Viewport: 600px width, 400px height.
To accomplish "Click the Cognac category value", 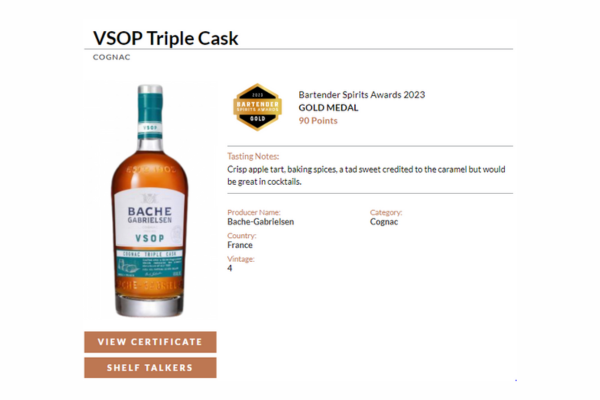I will pyautogui.click(x=384, y=222).
